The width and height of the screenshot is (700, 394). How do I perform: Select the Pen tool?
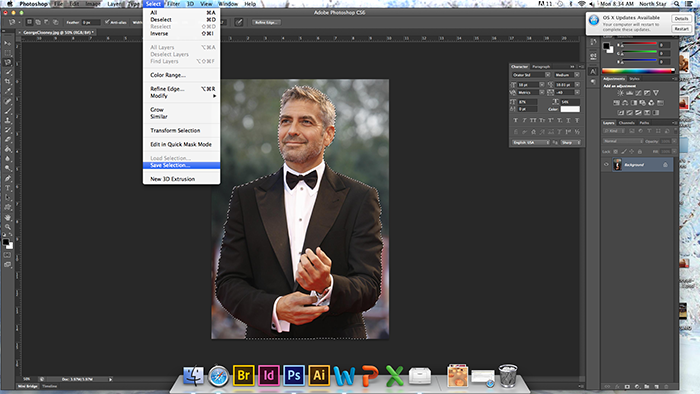click(8, 178)
